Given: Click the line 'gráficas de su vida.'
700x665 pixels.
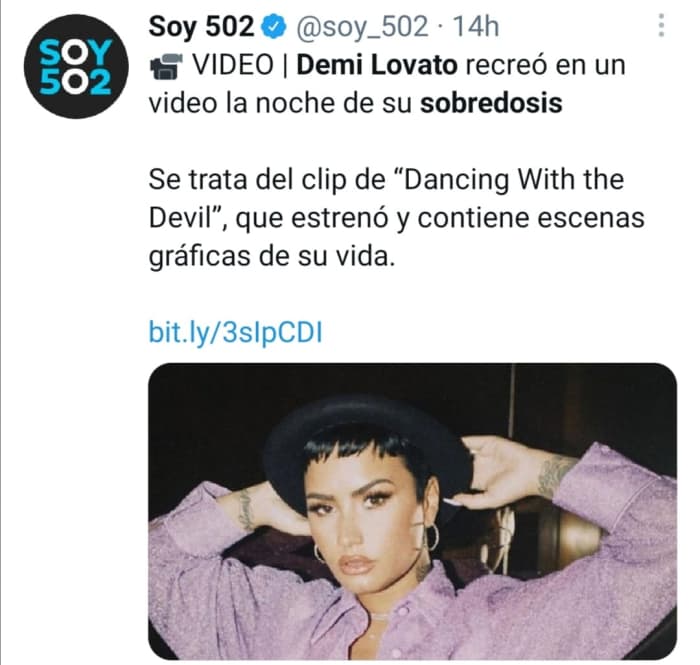Looking at the screenshot, I should click(x=272, y=257).
